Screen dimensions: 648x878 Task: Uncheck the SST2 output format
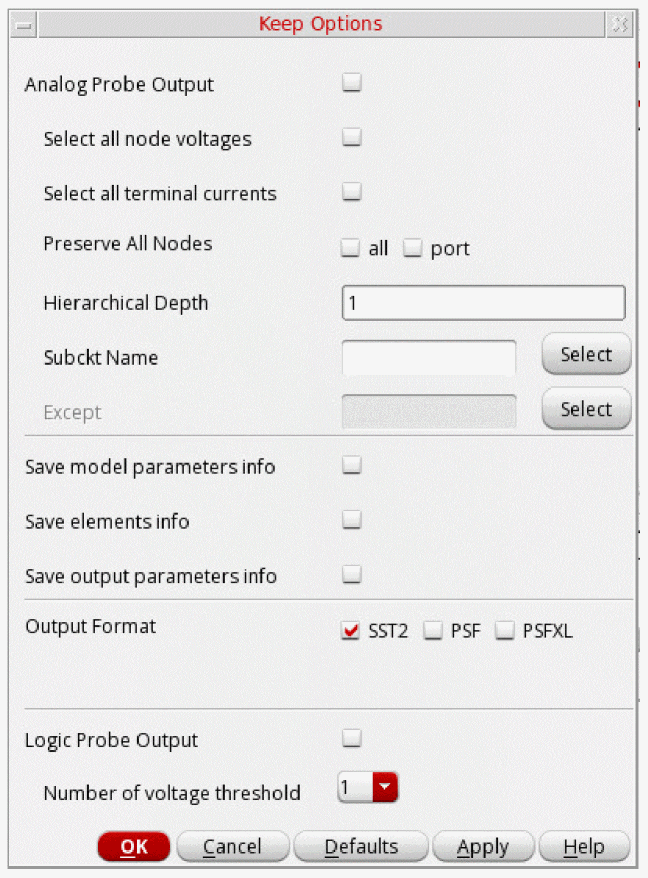(x=351, y=631)
